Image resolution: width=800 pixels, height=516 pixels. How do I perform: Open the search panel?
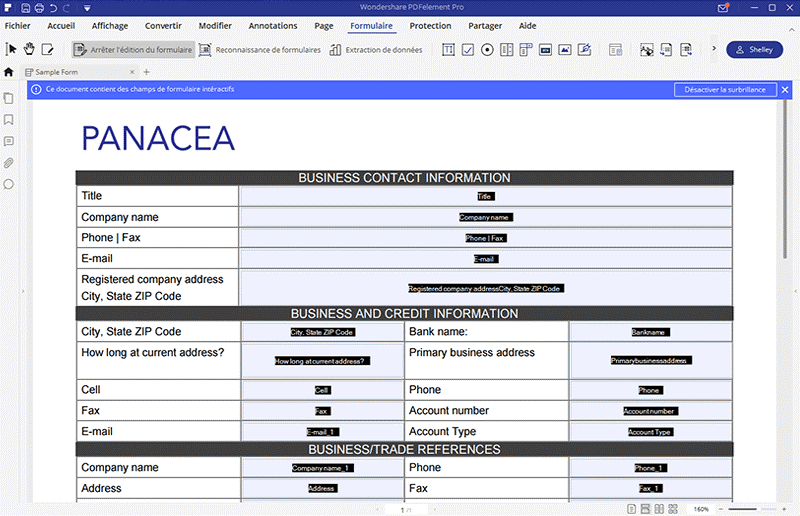[x=8, y=184]
